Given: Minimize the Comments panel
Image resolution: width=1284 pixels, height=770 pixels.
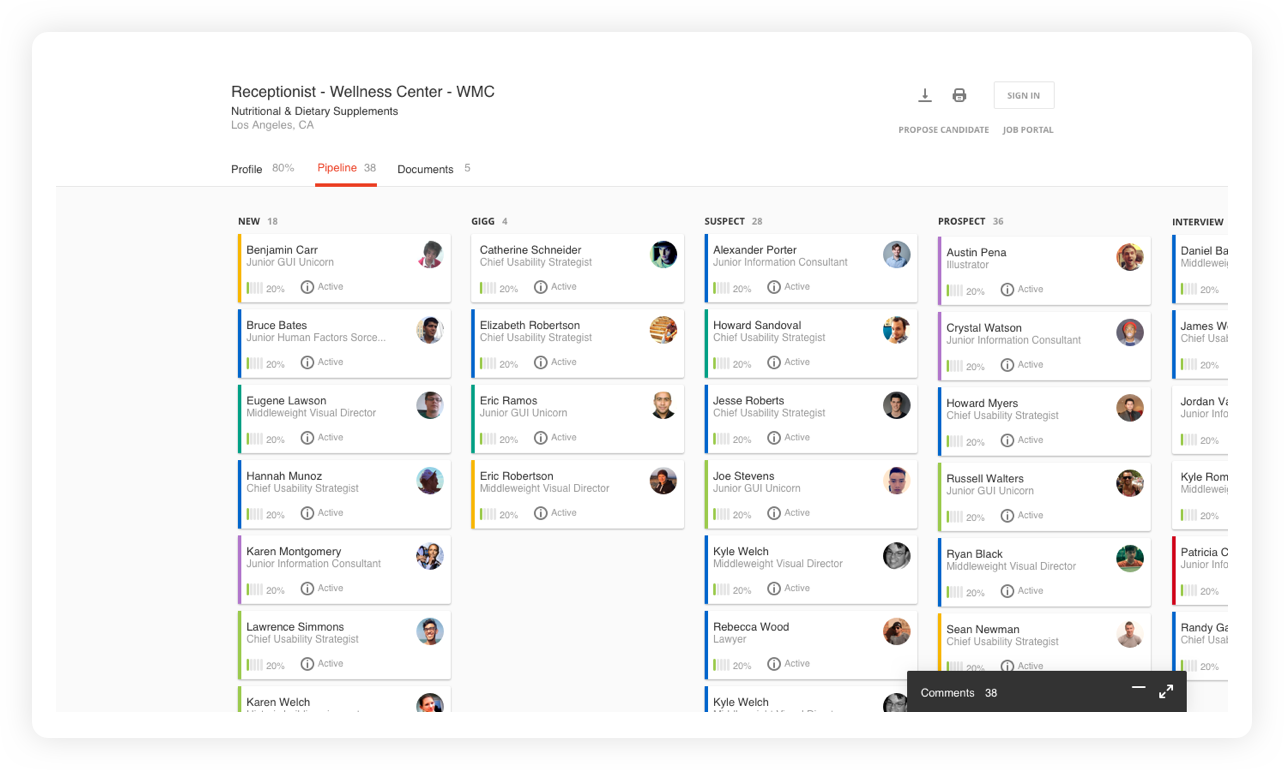Looking at the screenshot, I should [x=1138, y=687].
